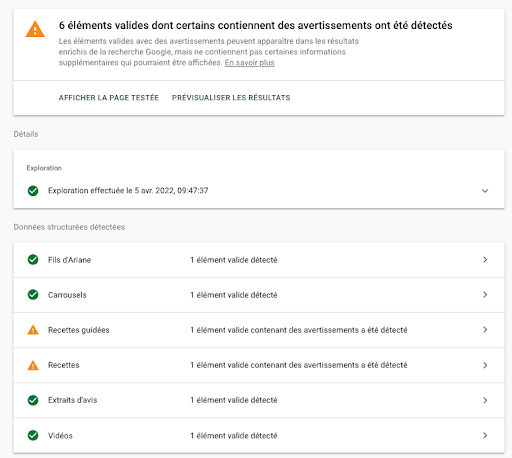Click green checkmark next to Extraits d'avis
The image size is (512, 458).
tap(33, 400)
